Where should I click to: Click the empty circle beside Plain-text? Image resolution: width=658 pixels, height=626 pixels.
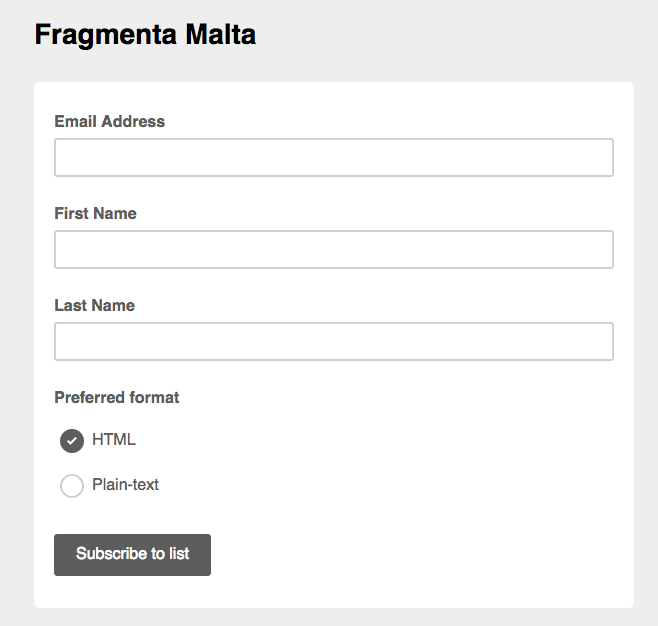pos(72,486)
